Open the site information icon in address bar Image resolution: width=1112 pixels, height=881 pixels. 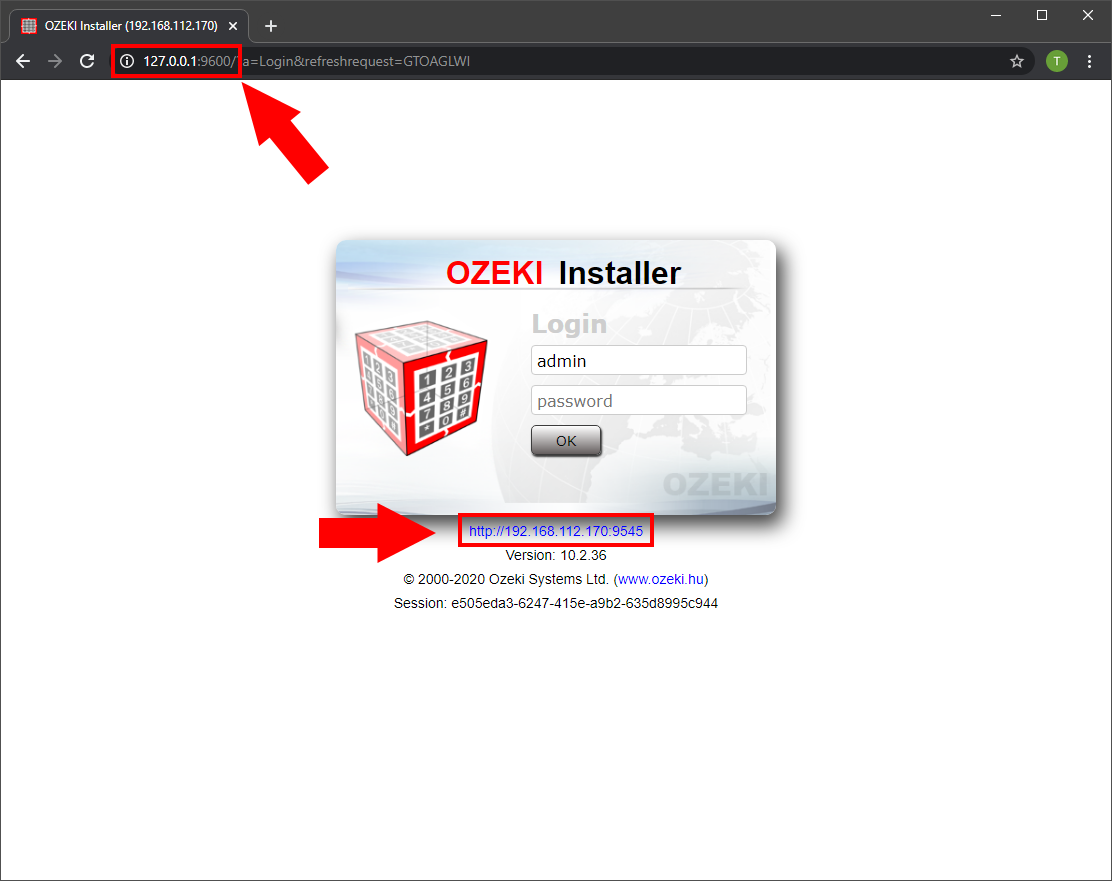[x=127, y=61]
